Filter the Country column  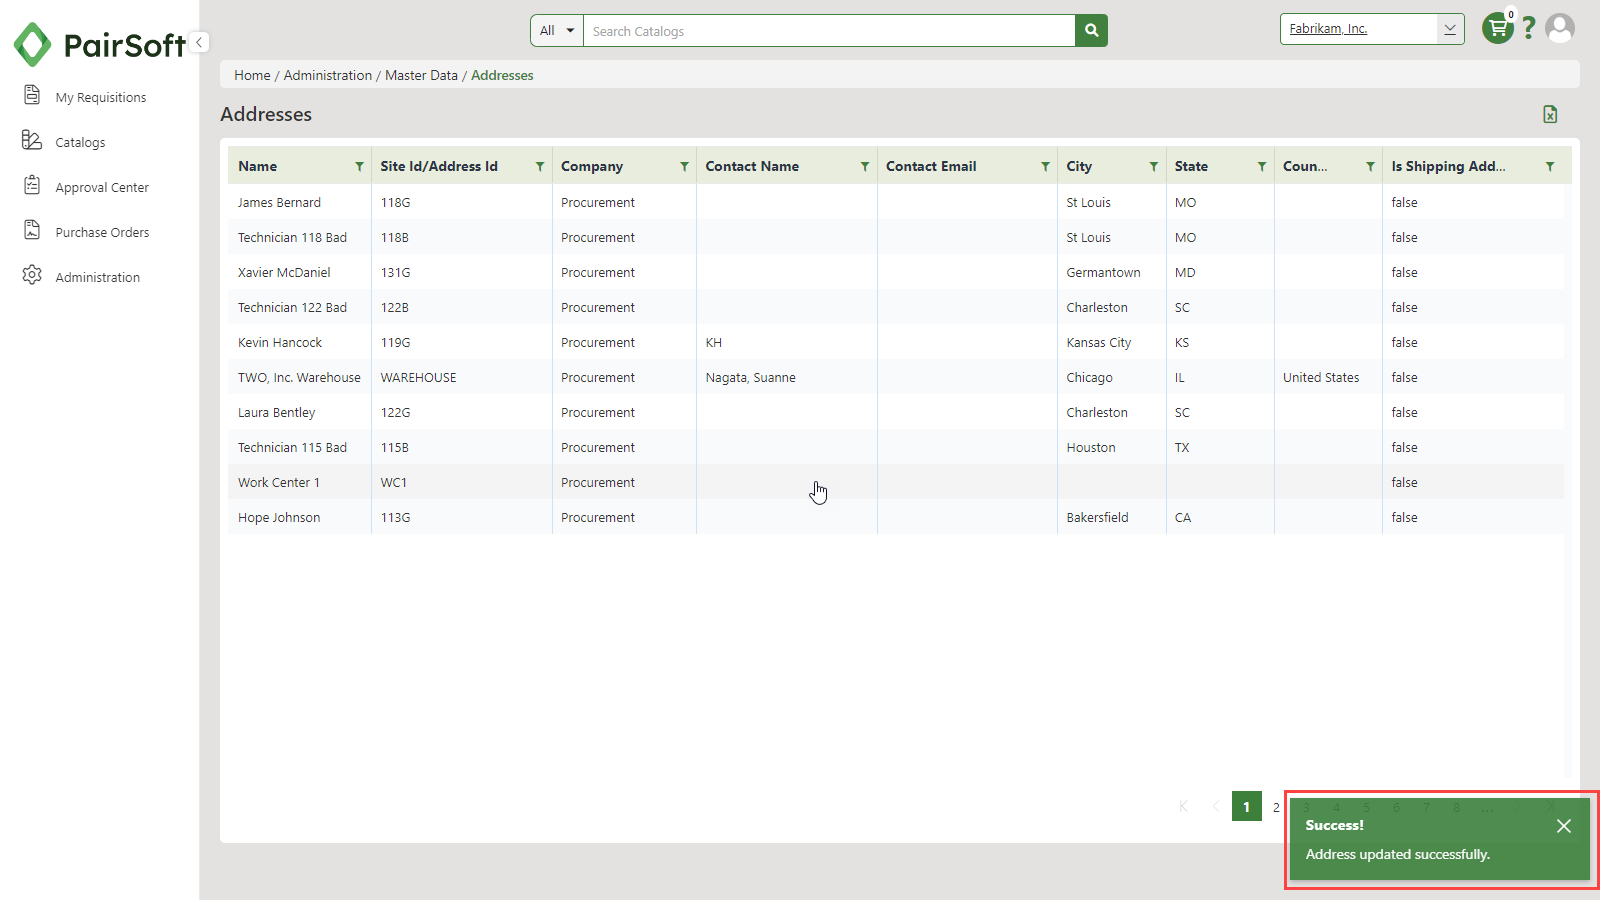coord(1370,167)
